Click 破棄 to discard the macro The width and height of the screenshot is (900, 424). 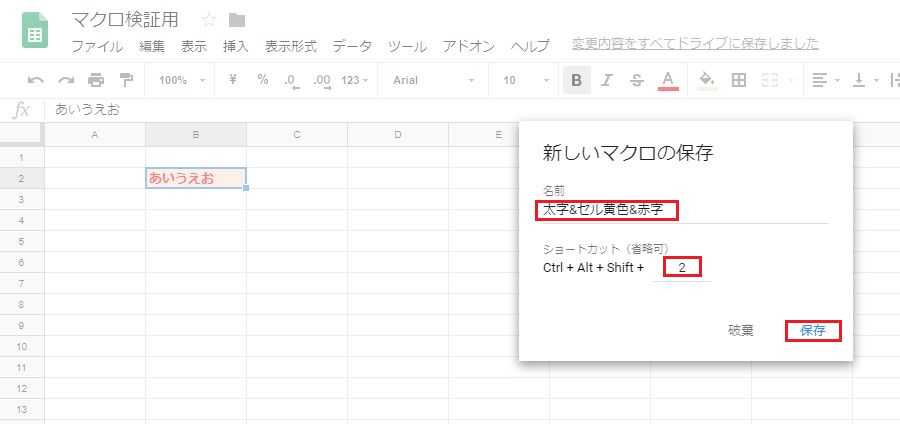(x=741, y=331)
